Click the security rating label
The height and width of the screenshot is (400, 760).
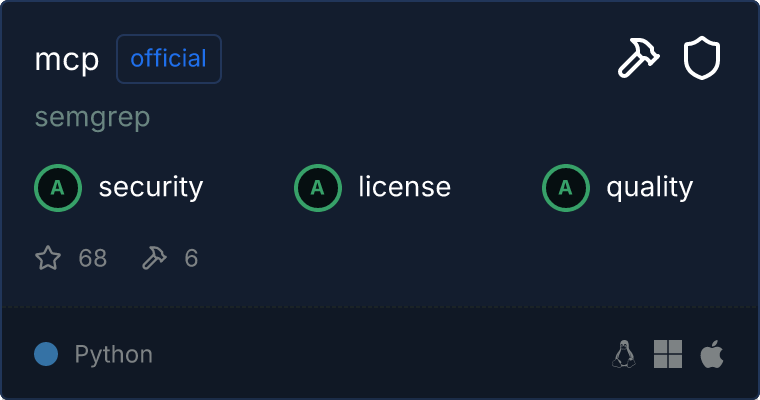[151, 187]
